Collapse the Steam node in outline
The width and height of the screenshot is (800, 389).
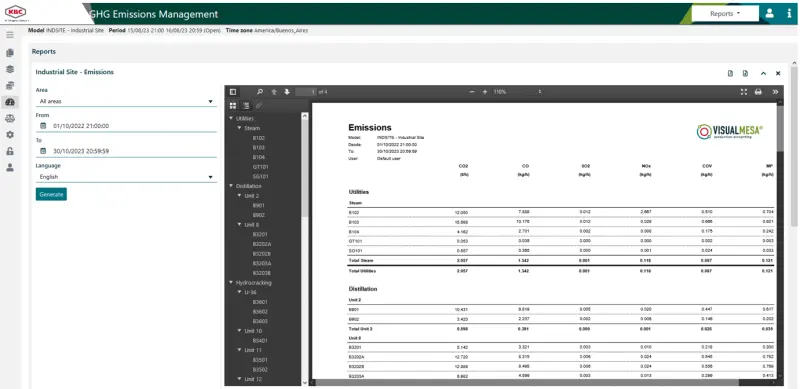[x=240, y=128]
